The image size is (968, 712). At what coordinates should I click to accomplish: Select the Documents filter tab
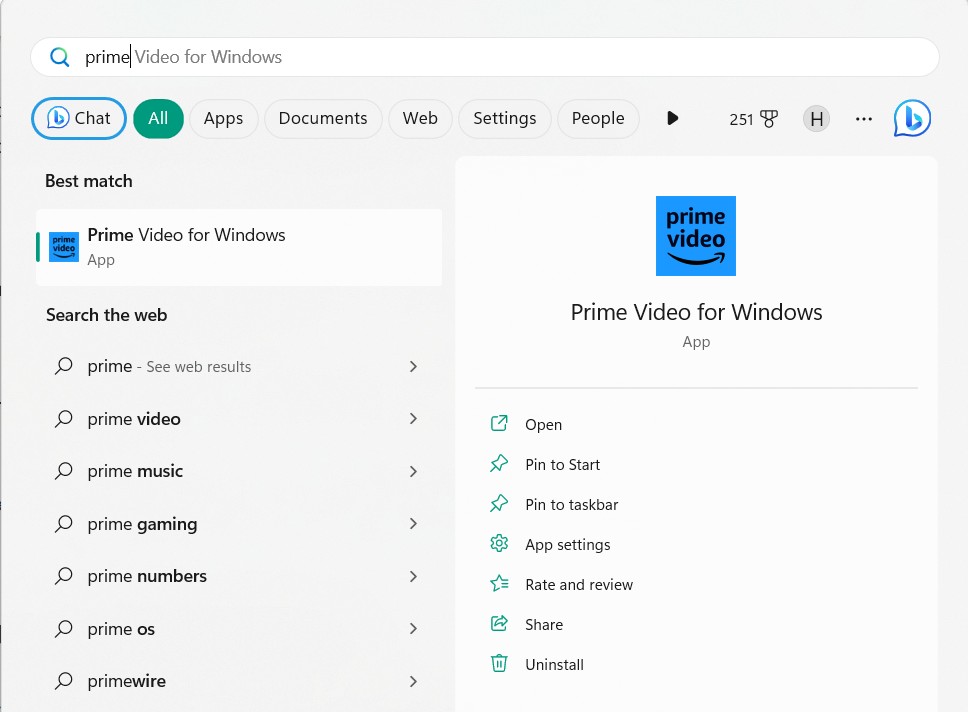pyautogui.click(x=323, y=118)
